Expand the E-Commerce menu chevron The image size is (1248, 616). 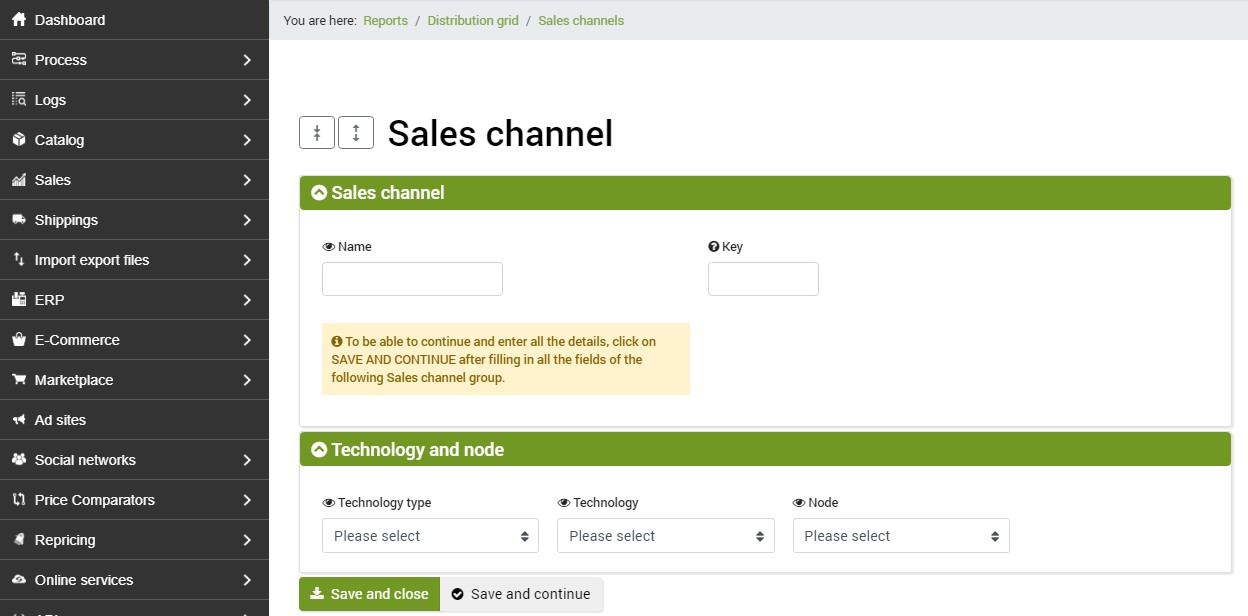click(x=247, y=340)
